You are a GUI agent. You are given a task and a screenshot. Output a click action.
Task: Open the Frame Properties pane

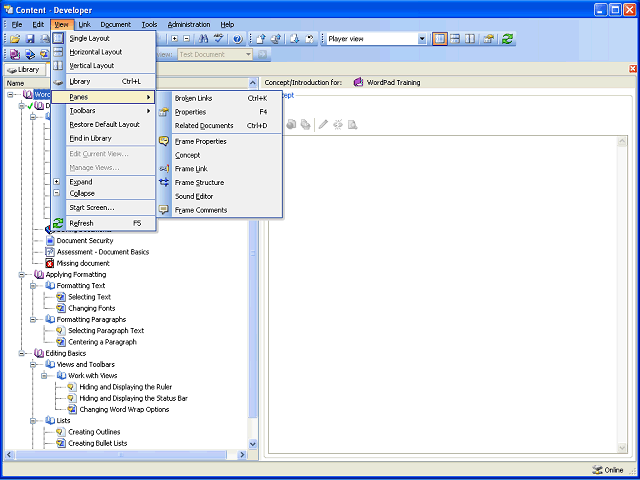point(220,142)
